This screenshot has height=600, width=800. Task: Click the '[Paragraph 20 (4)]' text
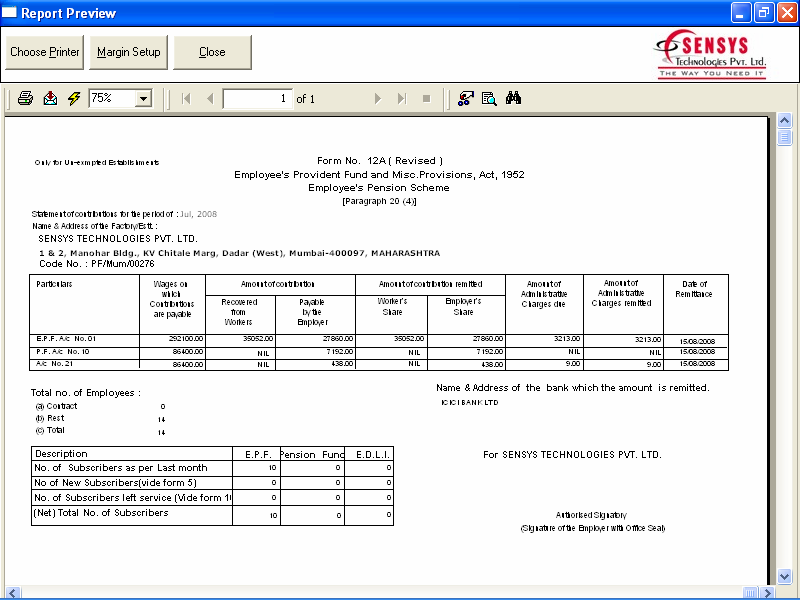[379, 201]
